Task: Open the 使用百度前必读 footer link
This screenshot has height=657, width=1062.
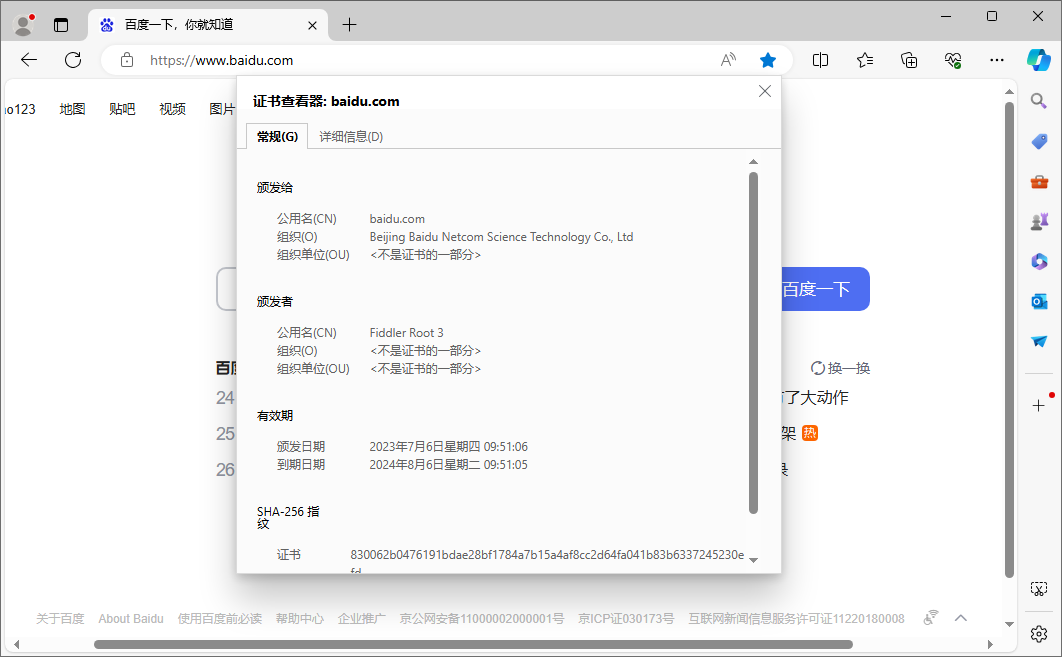Action: point(219,618)
